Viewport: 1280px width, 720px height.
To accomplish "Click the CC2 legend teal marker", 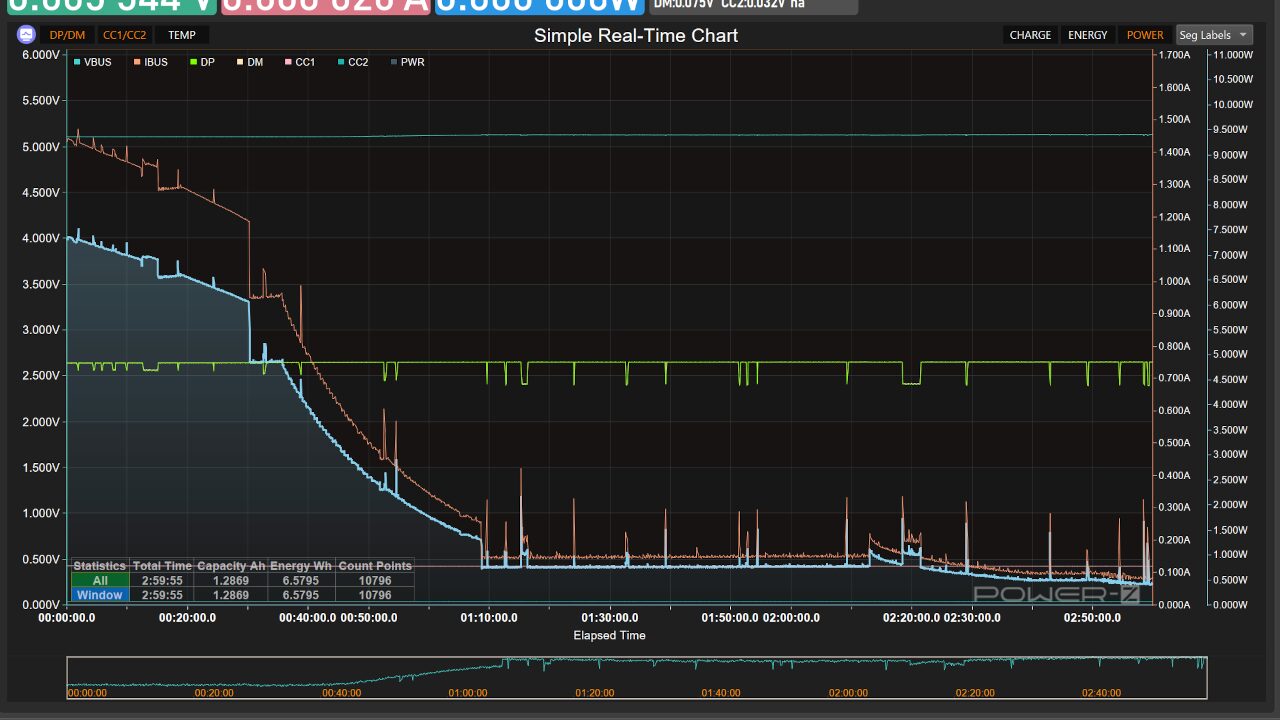I will tap(341, 62).
